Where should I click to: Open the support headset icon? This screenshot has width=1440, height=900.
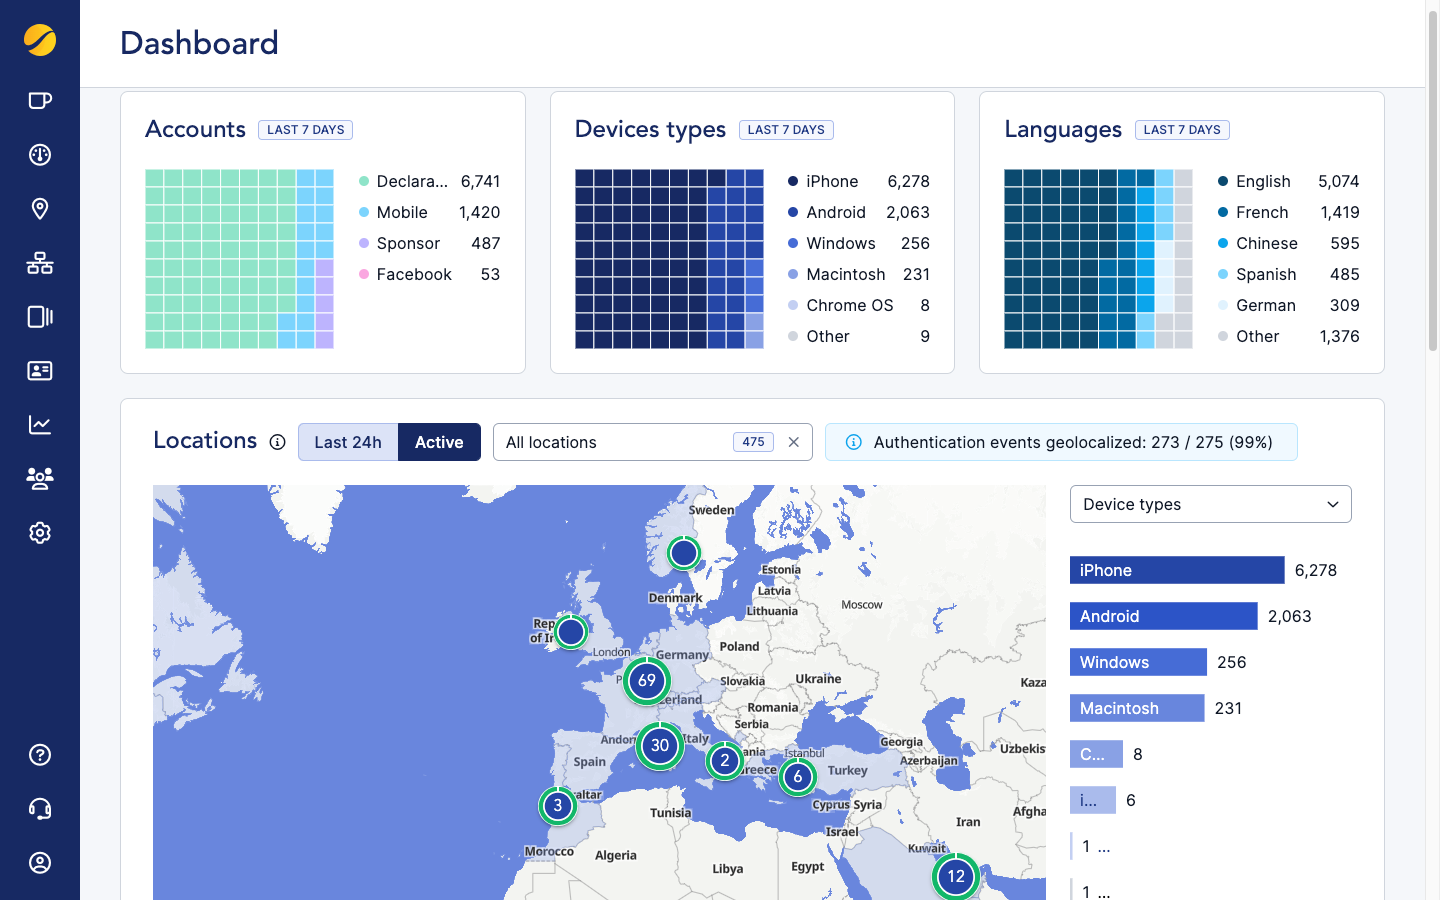click(40, 809)
